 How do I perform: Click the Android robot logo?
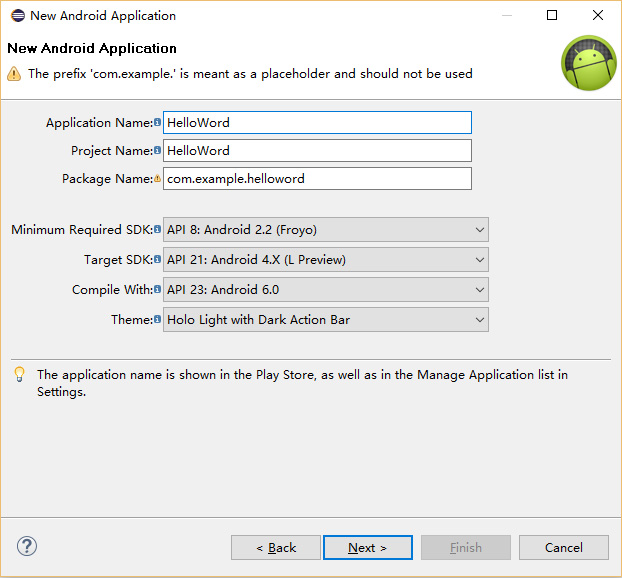click(588, 62)
